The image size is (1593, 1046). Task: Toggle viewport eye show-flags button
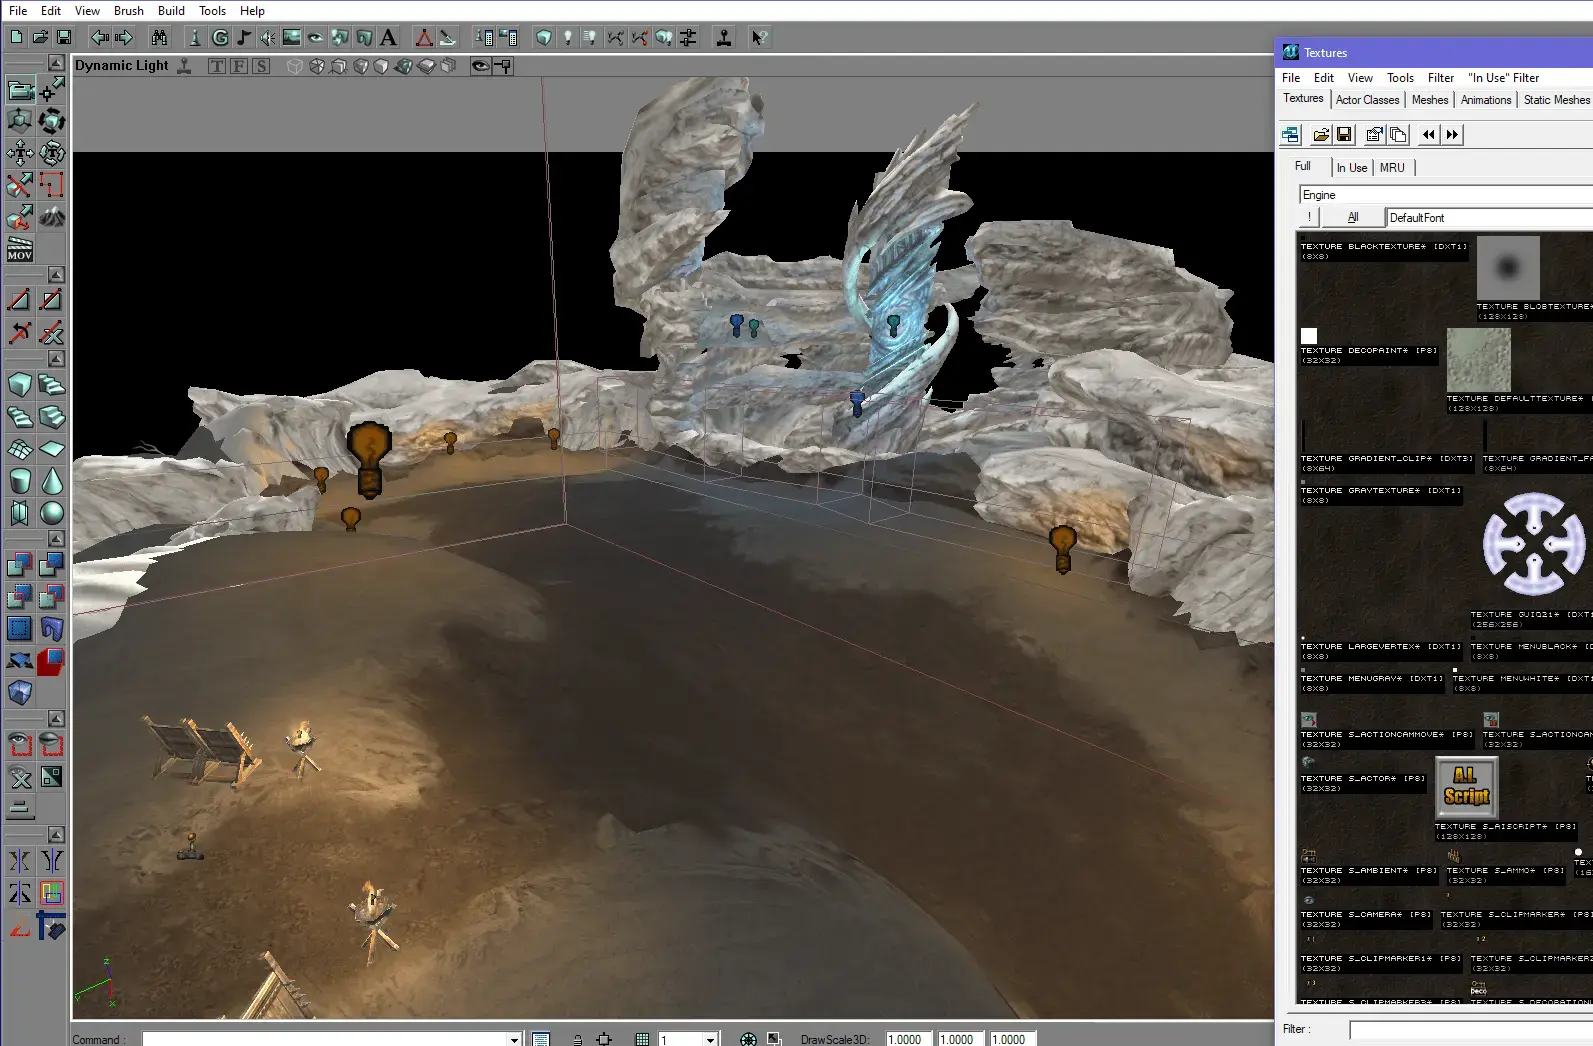481,66
